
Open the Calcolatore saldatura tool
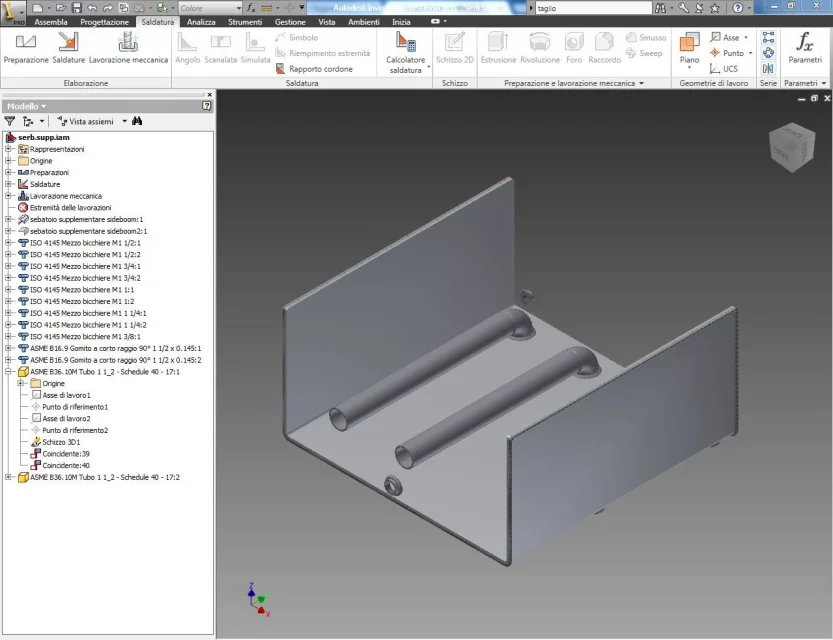[405, 52]
